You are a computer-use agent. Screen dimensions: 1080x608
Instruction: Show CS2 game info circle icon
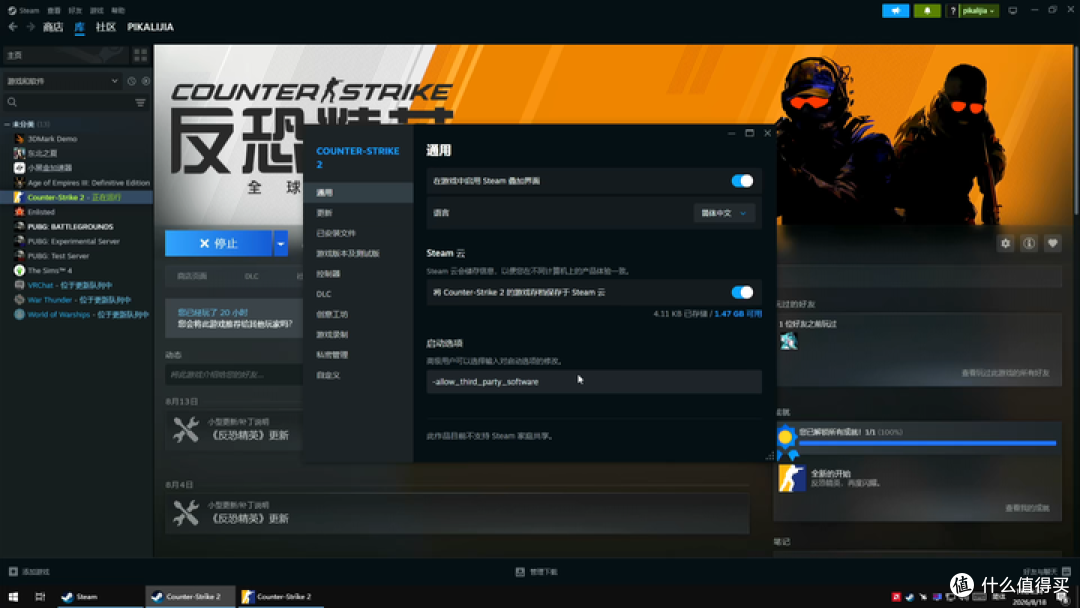1029,243
